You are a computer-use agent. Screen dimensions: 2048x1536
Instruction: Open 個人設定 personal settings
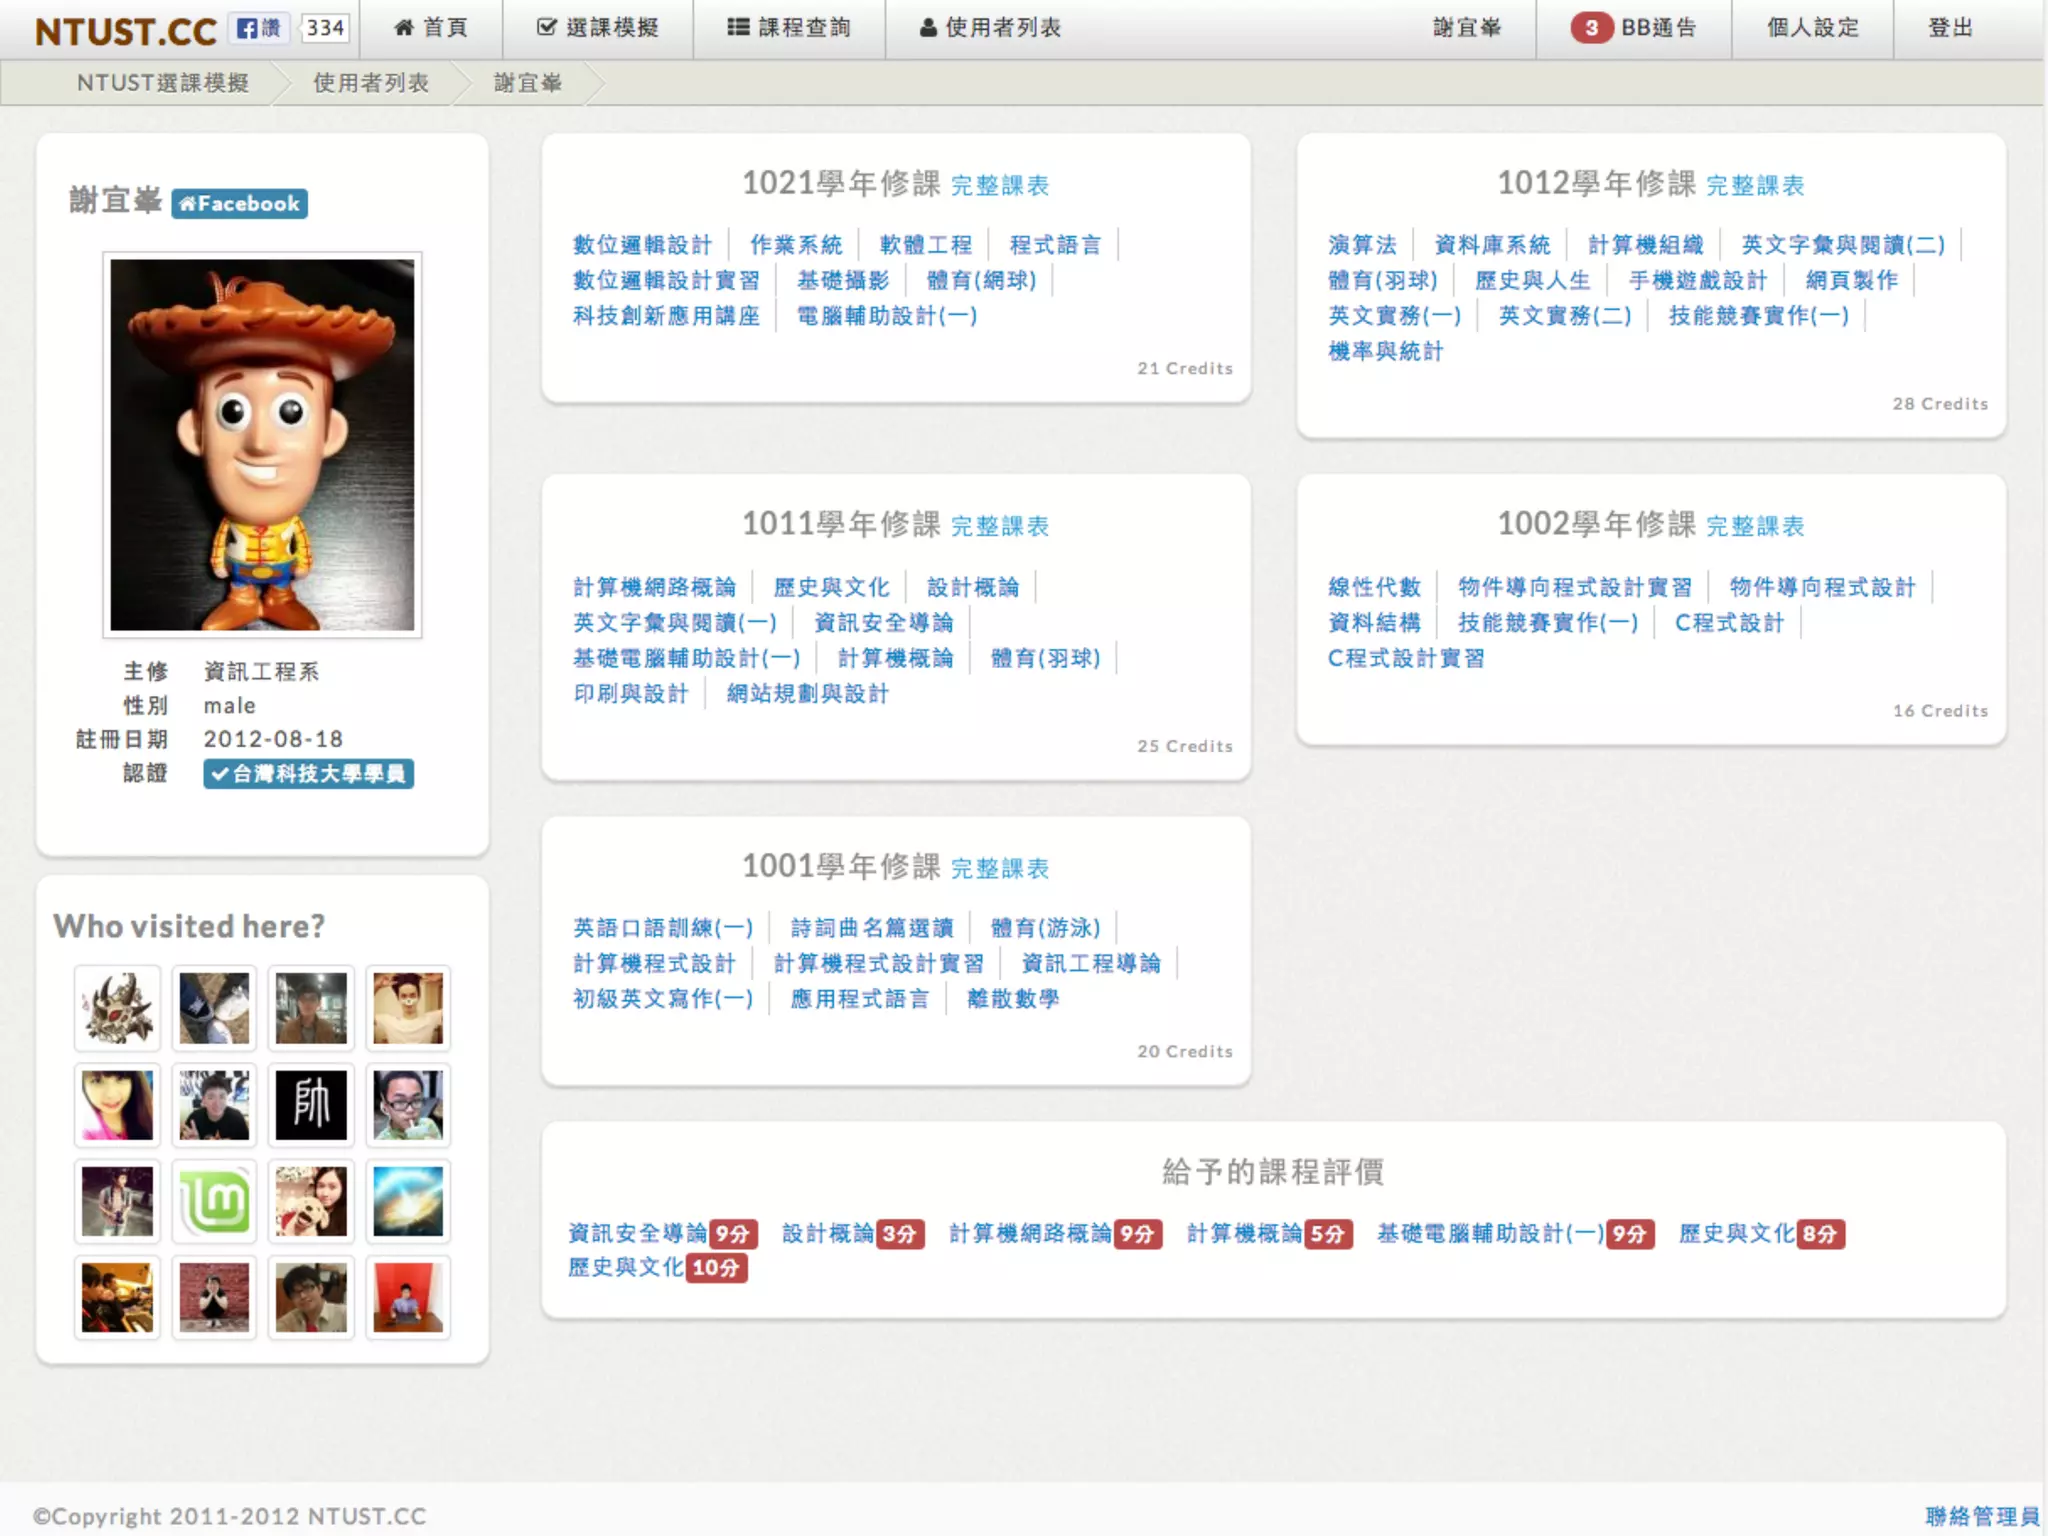pos(1812,28)
